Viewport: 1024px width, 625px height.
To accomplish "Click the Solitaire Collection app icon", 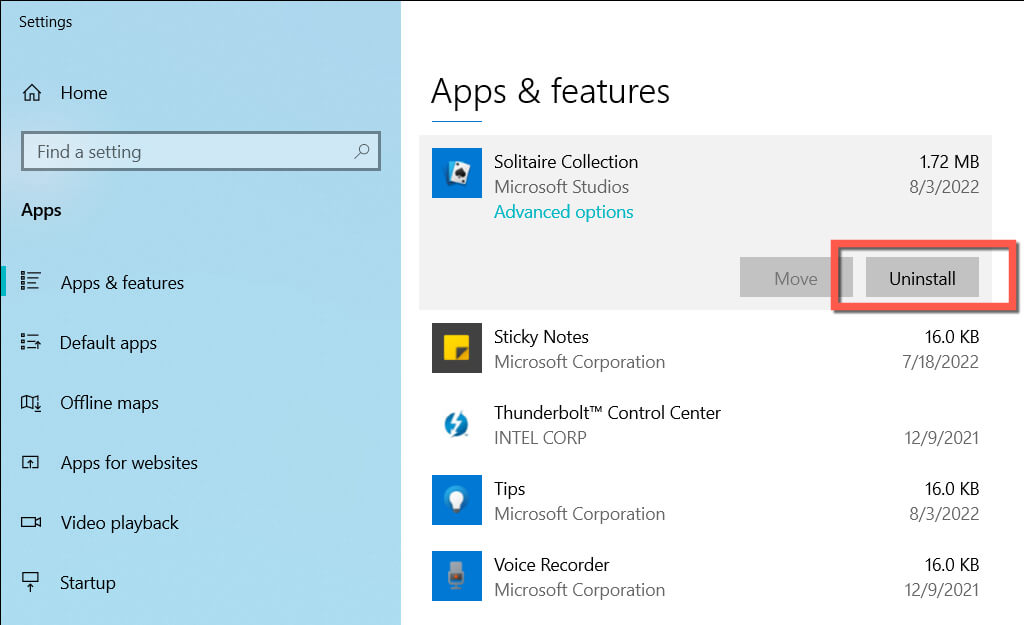I will (x=456, y=174).
